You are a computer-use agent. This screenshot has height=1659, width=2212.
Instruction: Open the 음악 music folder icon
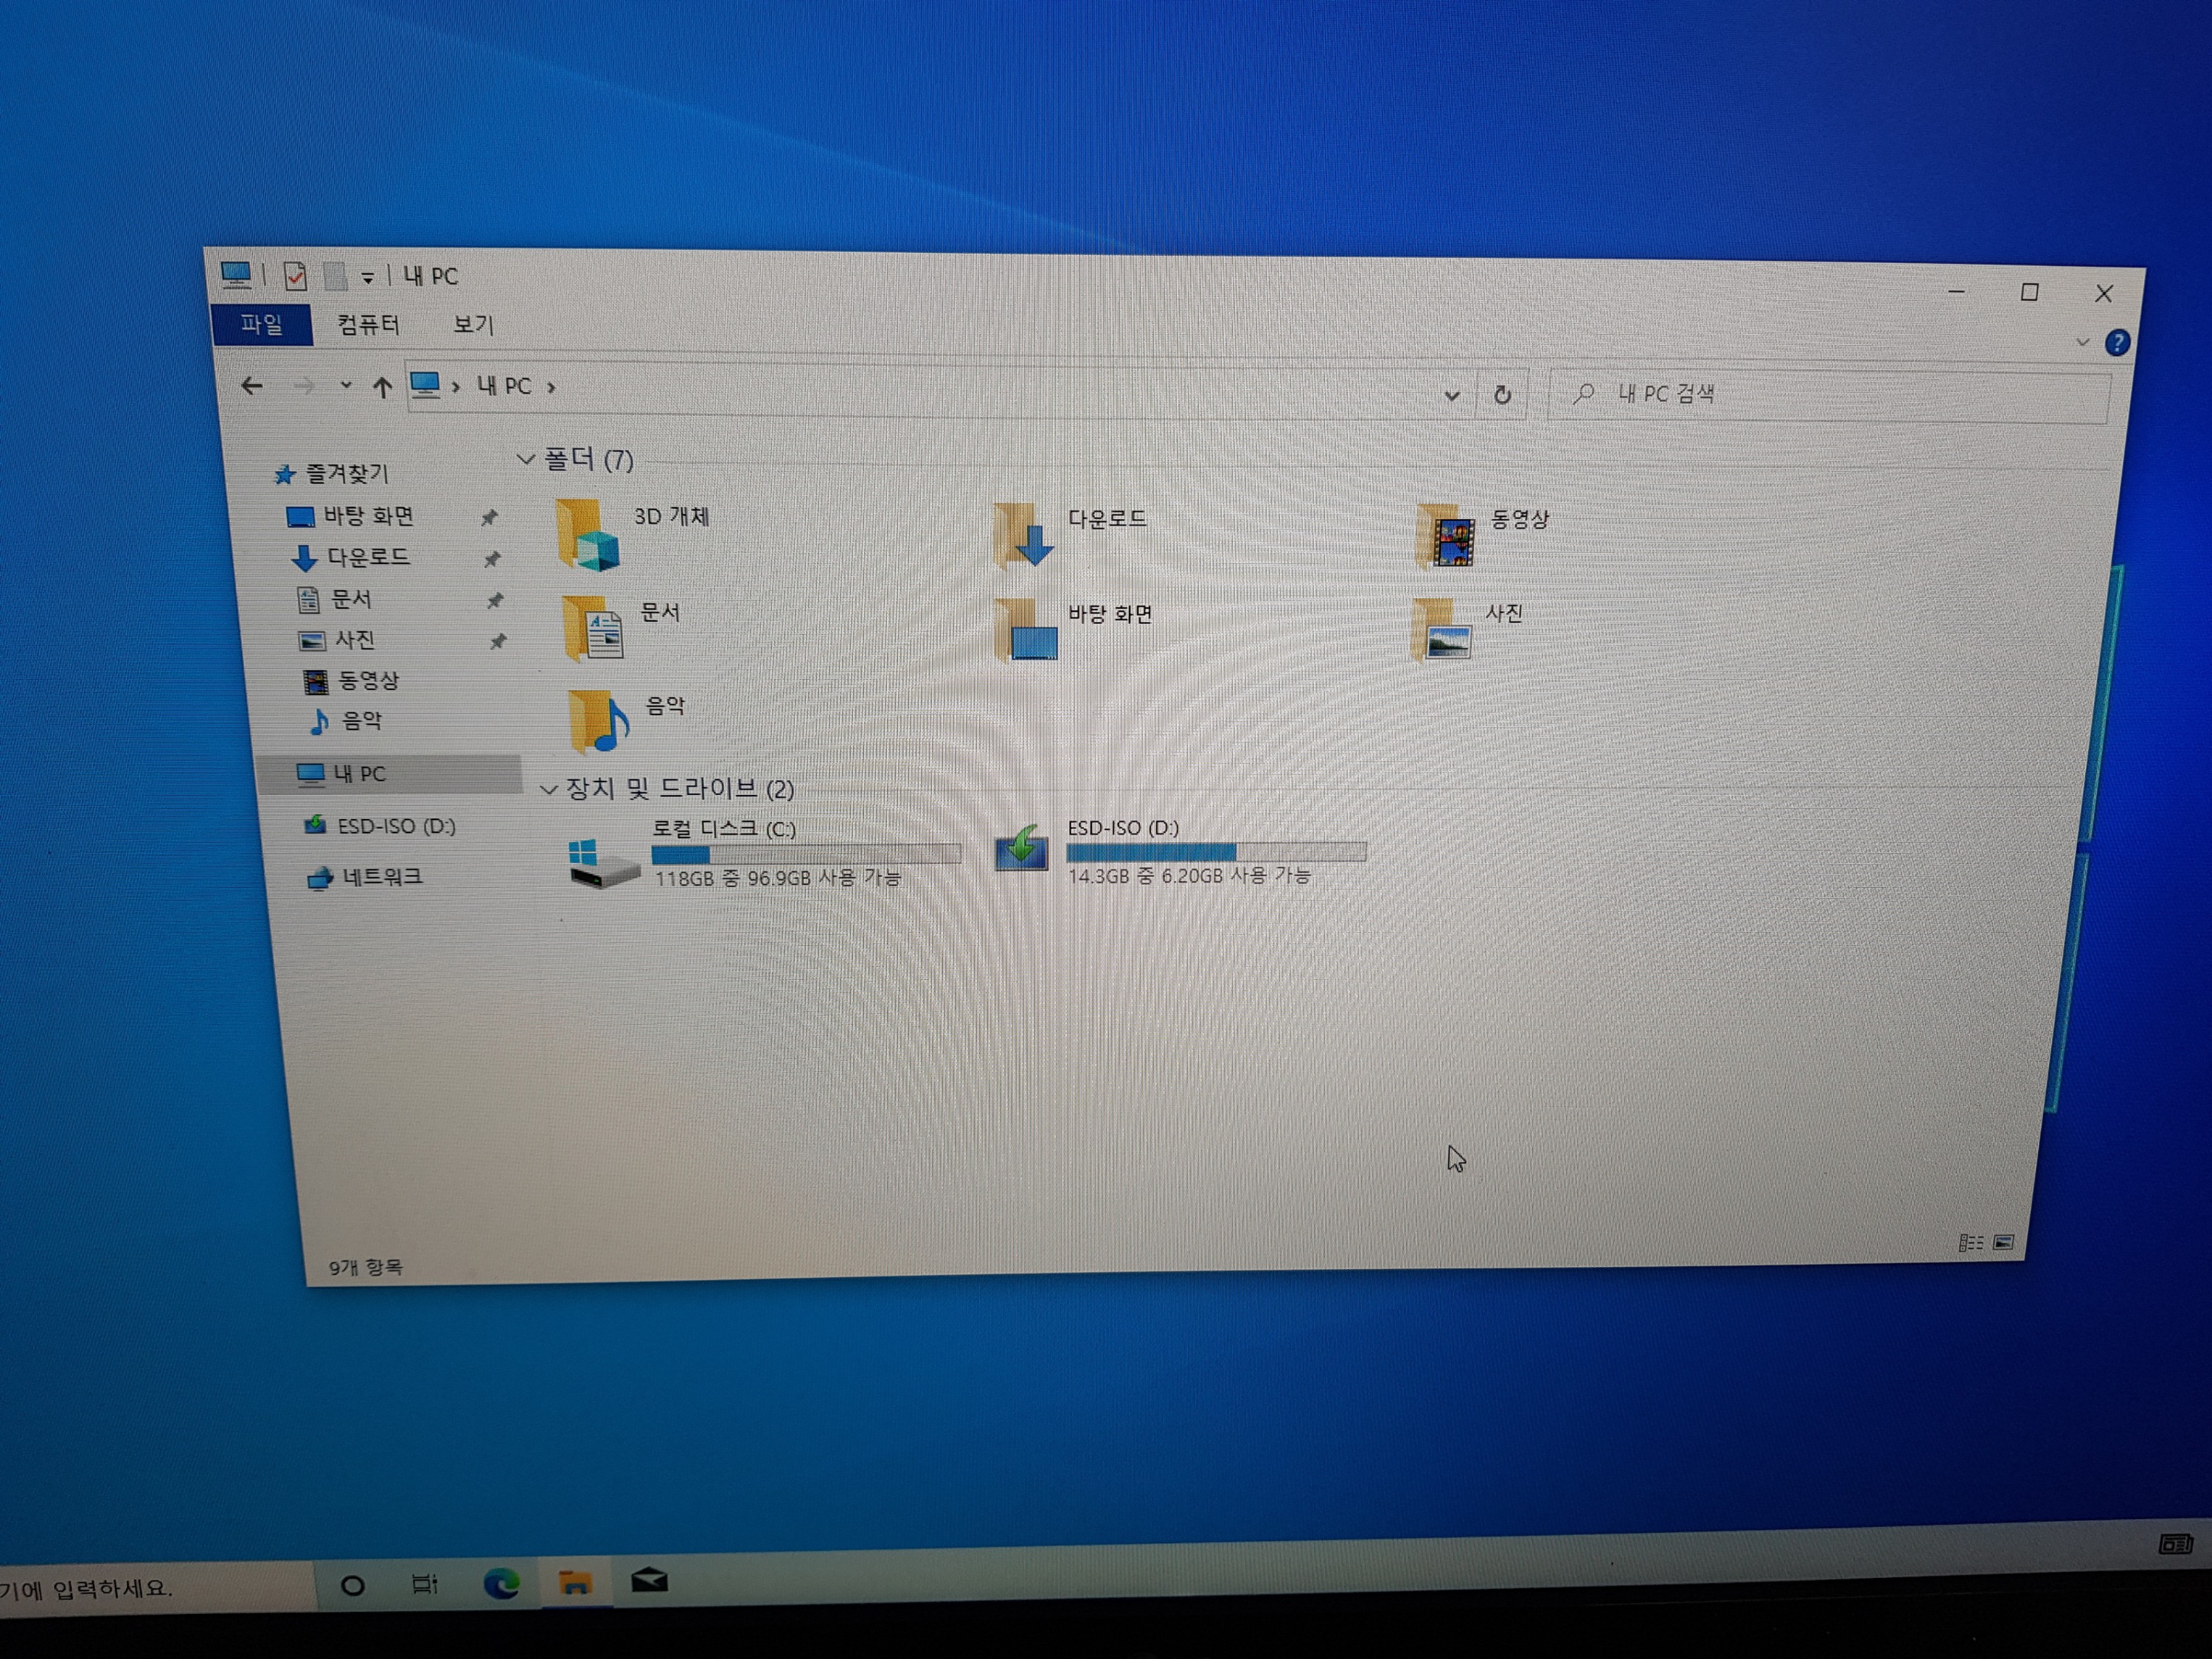coord(597,720)
